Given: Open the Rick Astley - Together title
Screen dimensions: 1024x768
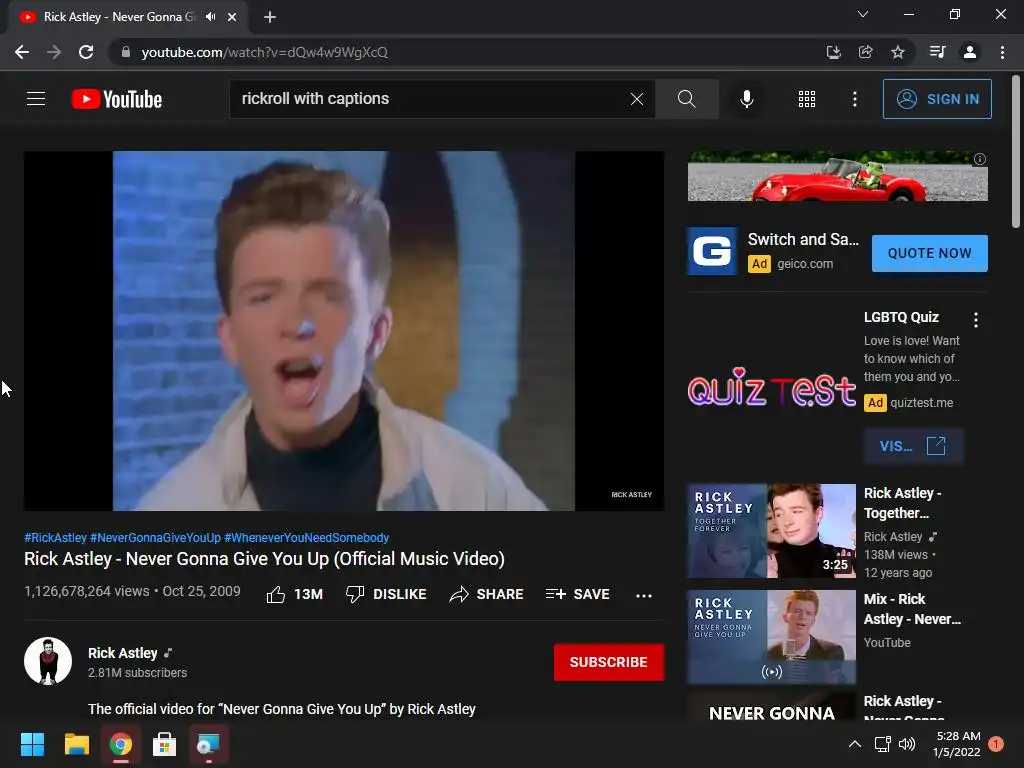Looking at the screenshot, I should point(903,503).
